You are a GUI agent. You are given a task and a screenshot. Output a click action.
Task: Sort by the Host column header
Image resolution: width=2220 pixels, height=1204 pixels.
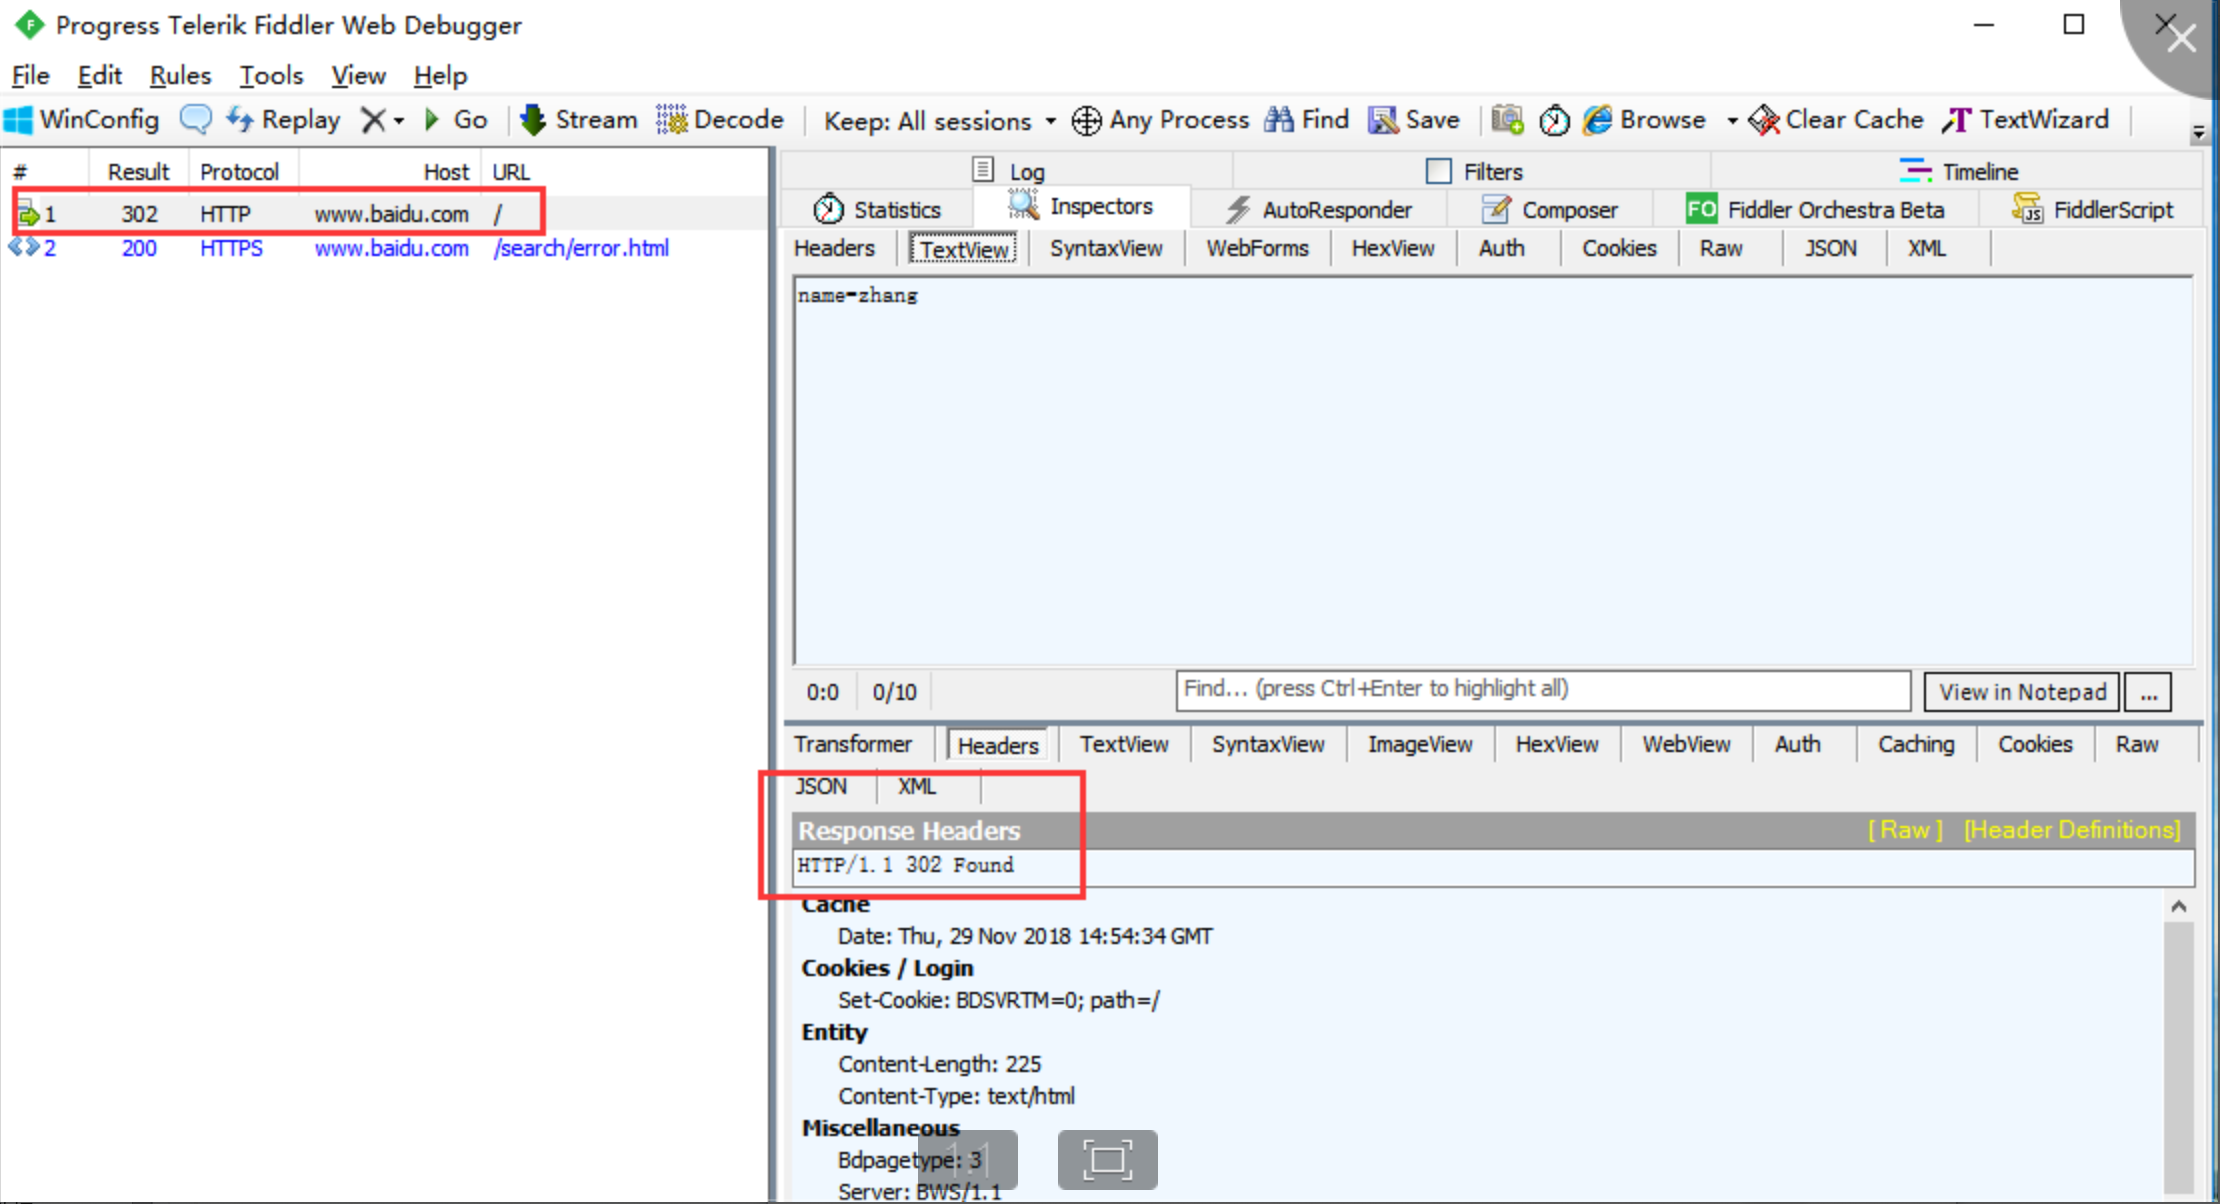pos(392,172)
